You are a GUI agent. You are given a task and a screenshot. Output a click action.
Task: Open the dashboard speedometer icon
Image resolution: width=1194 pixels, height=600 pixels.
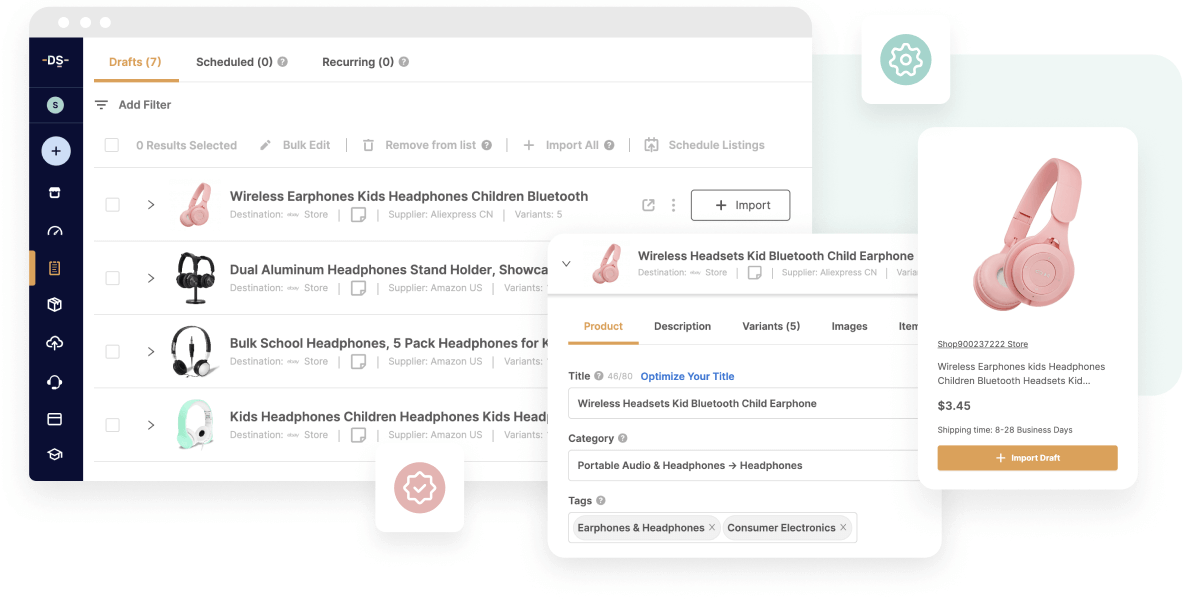click(55, 231)
